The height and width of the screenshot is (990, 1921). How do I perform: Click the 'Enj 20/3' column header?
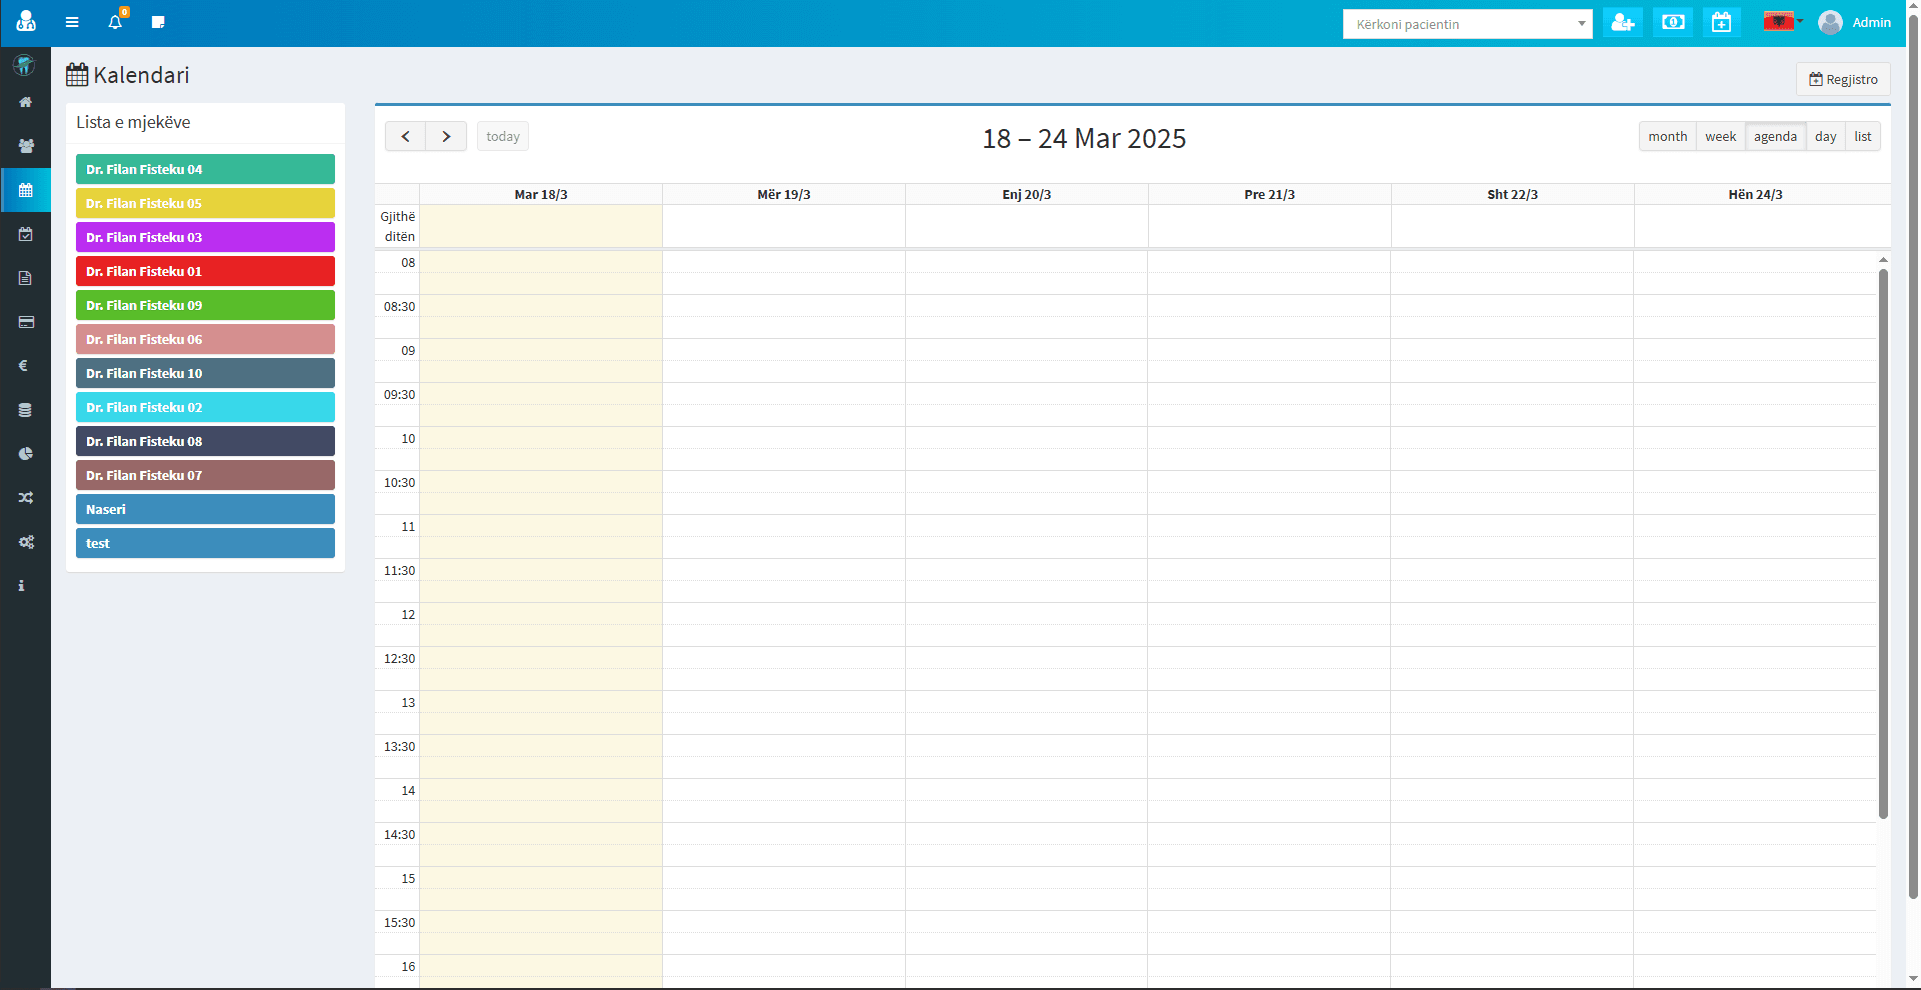1027,194
